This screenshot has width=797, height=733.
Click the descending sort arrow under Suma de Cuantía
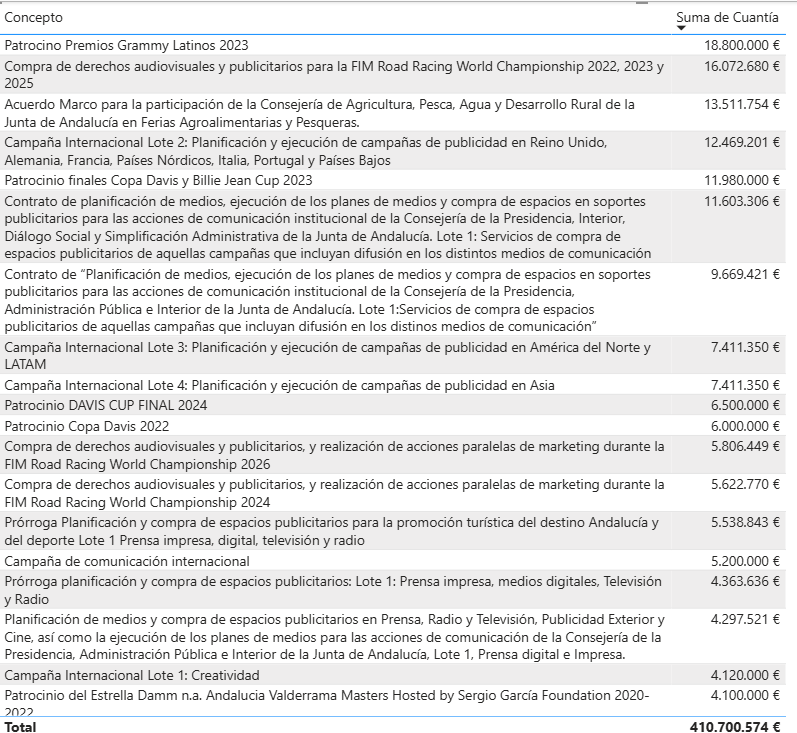tap(681, 28)
